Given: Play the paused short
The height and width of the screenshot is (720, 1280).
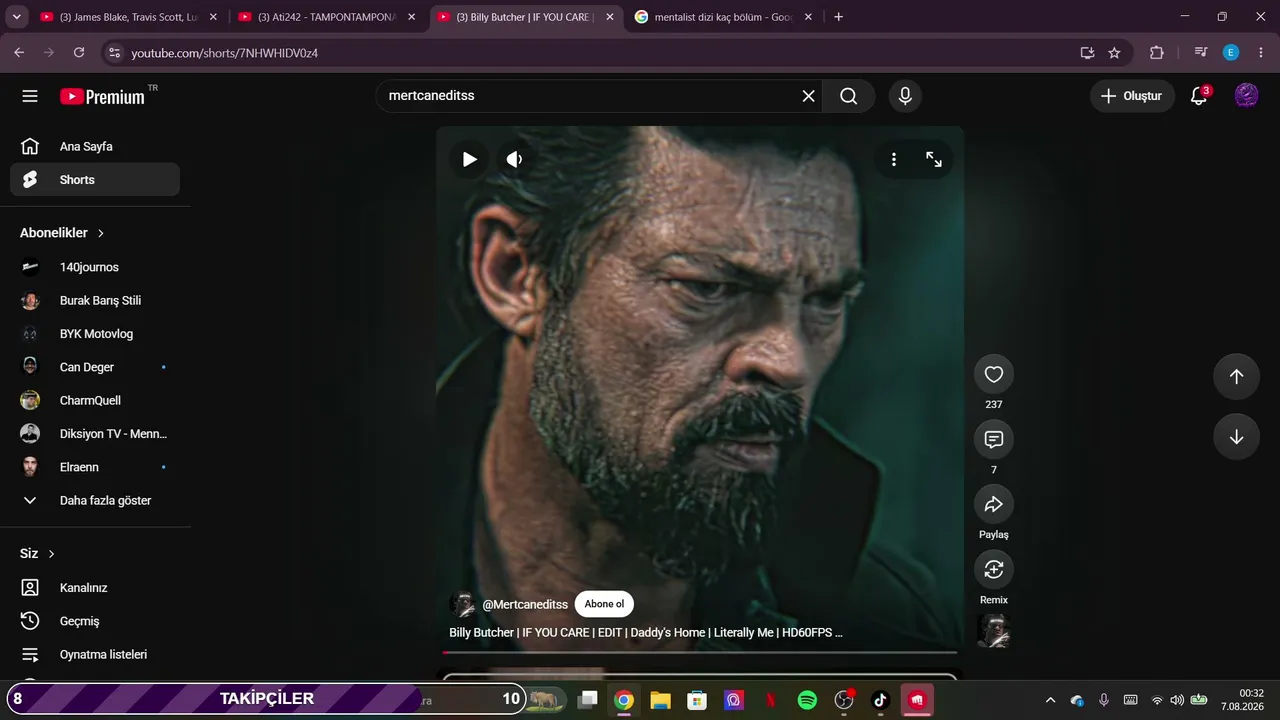Looking at the screenshot, I should 469,159.
